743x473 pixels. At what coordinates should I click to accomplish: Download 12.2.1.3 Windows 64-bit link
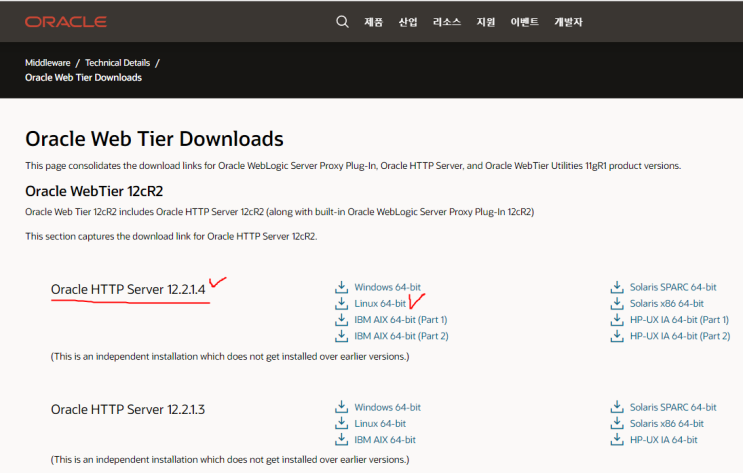(x=388, y=407)
